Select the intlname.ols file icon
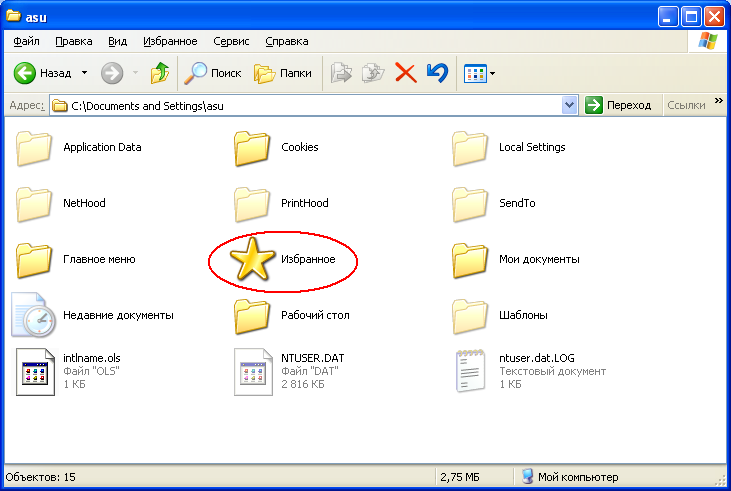The width and height of the screenshot is (731, 491). pos(35,372)
